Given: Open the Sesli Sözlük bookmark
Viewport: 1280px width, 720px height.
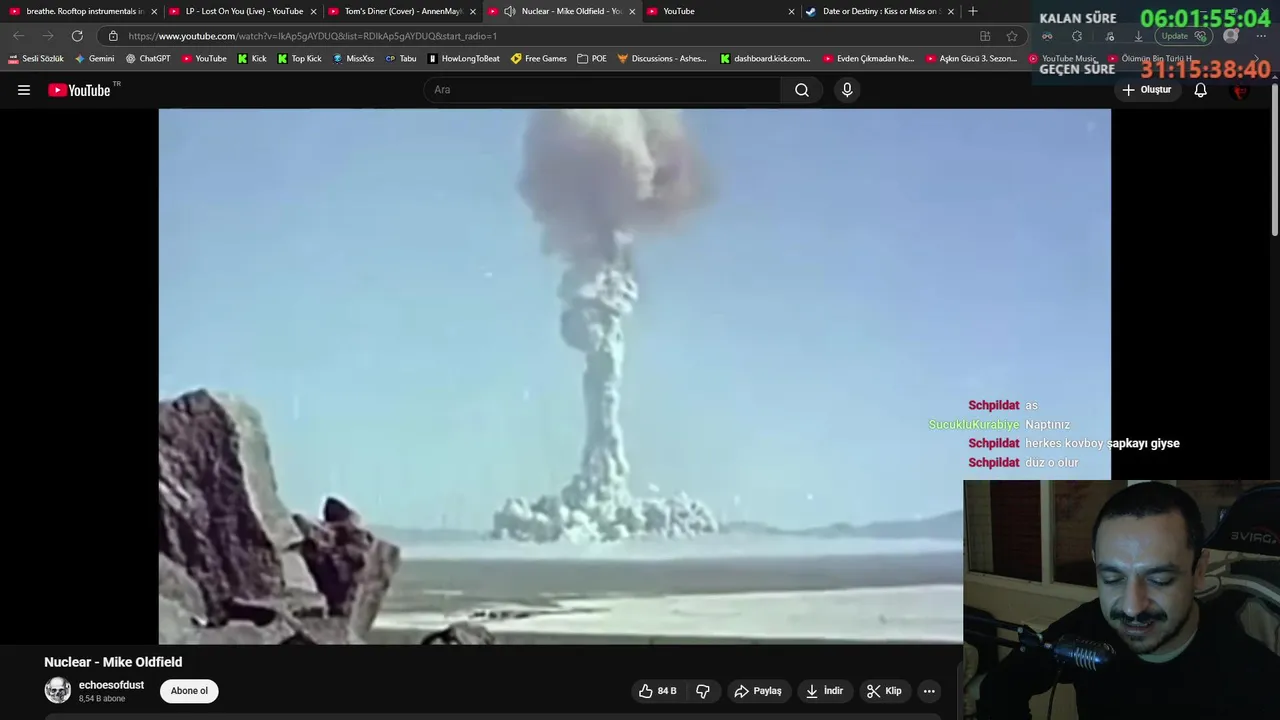Looking at the screenshot, I should [x=36, y=59].
